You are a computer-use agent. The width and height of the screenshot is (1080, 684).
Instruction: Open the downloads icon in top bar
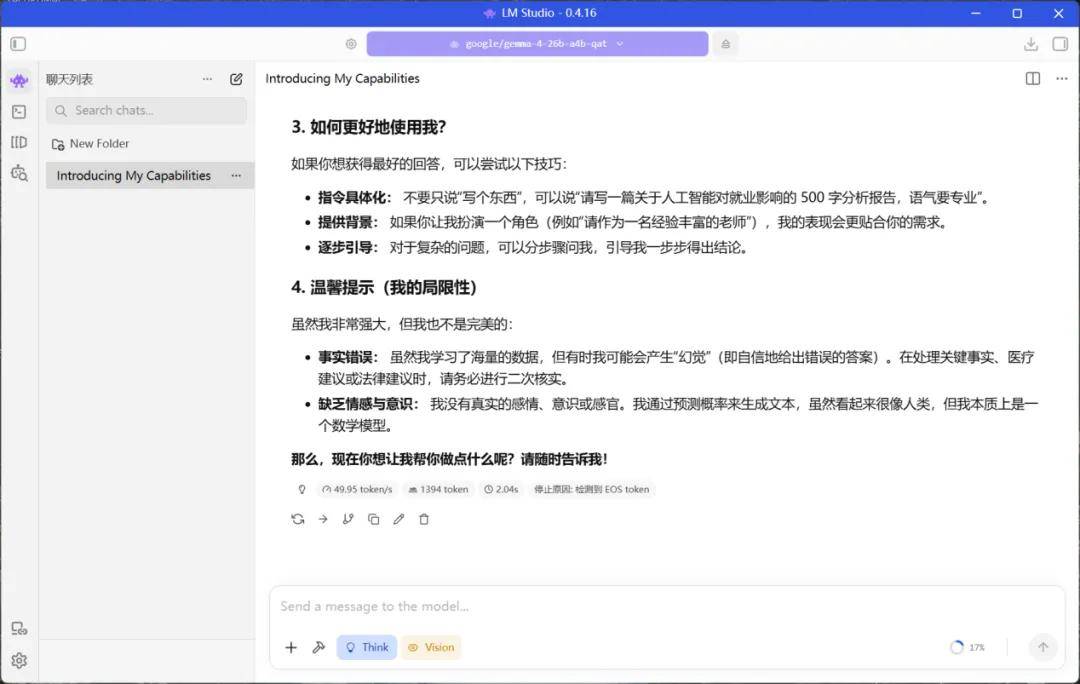[1030, 44]
